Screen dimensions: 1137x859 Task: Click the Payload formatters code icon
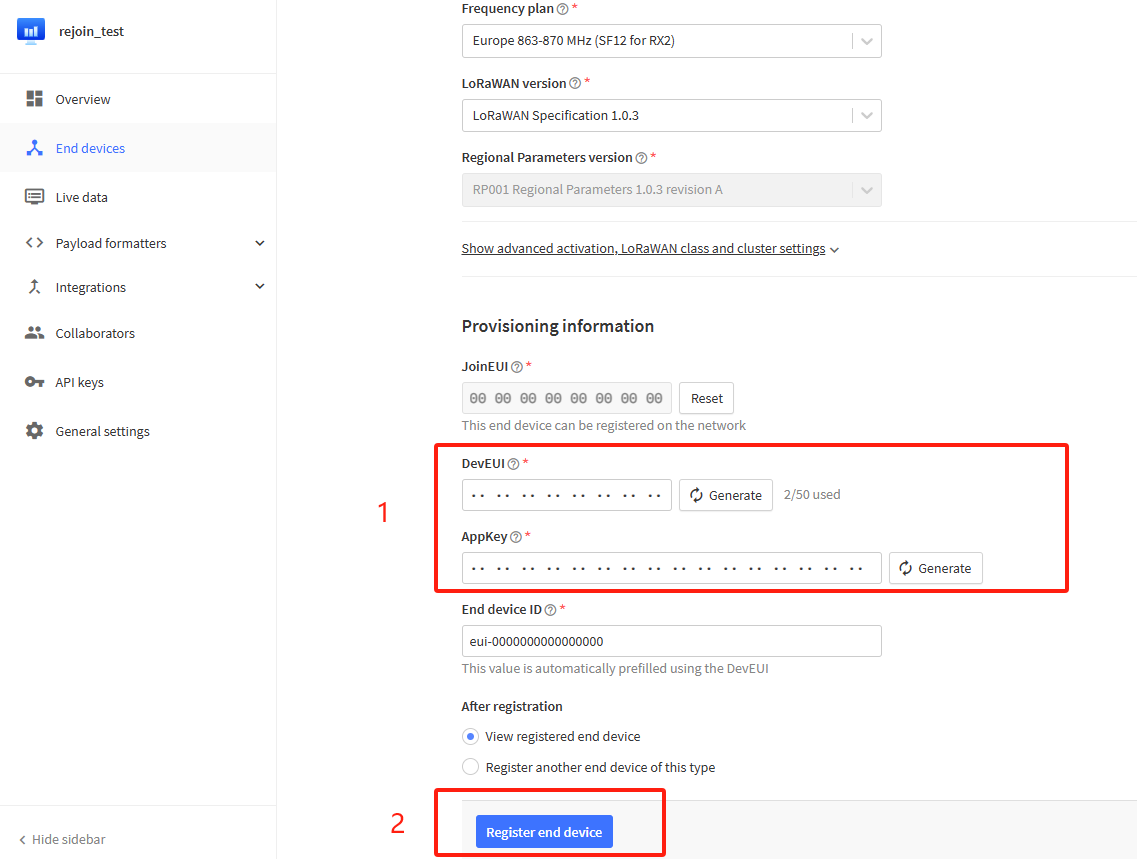click(x=34, y=243)
